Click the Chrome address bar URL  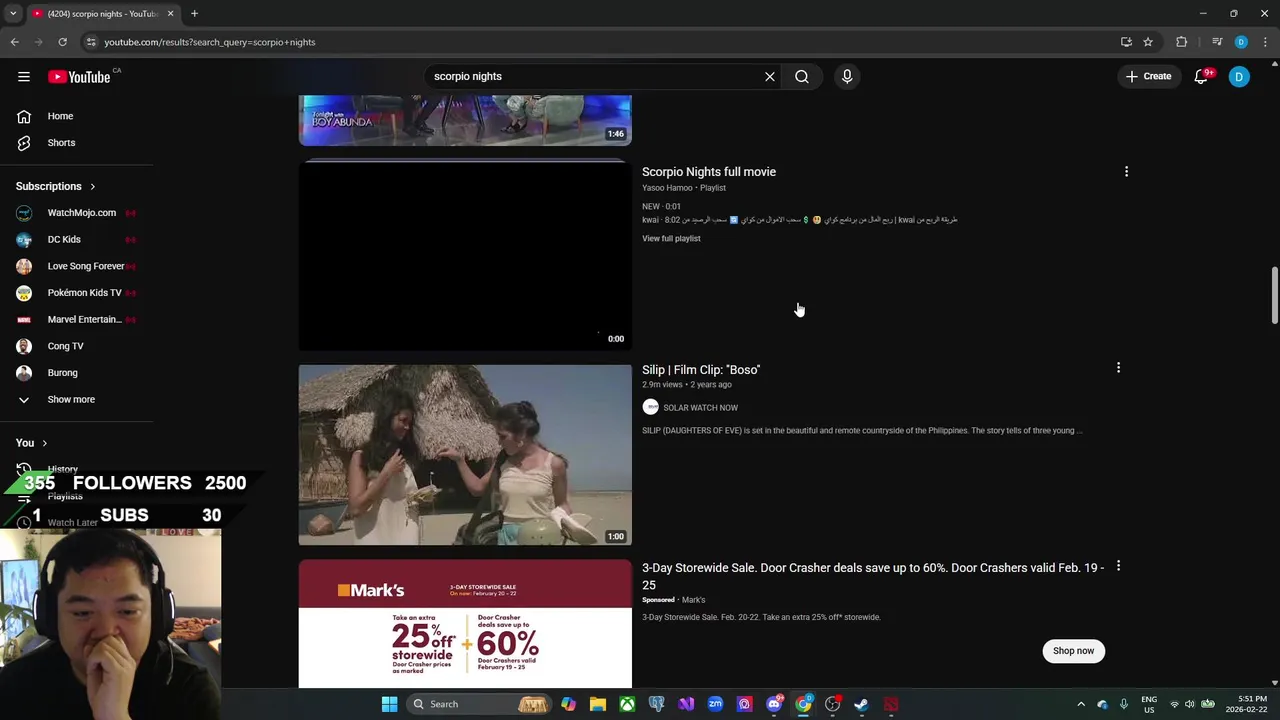tap(210, 42)
